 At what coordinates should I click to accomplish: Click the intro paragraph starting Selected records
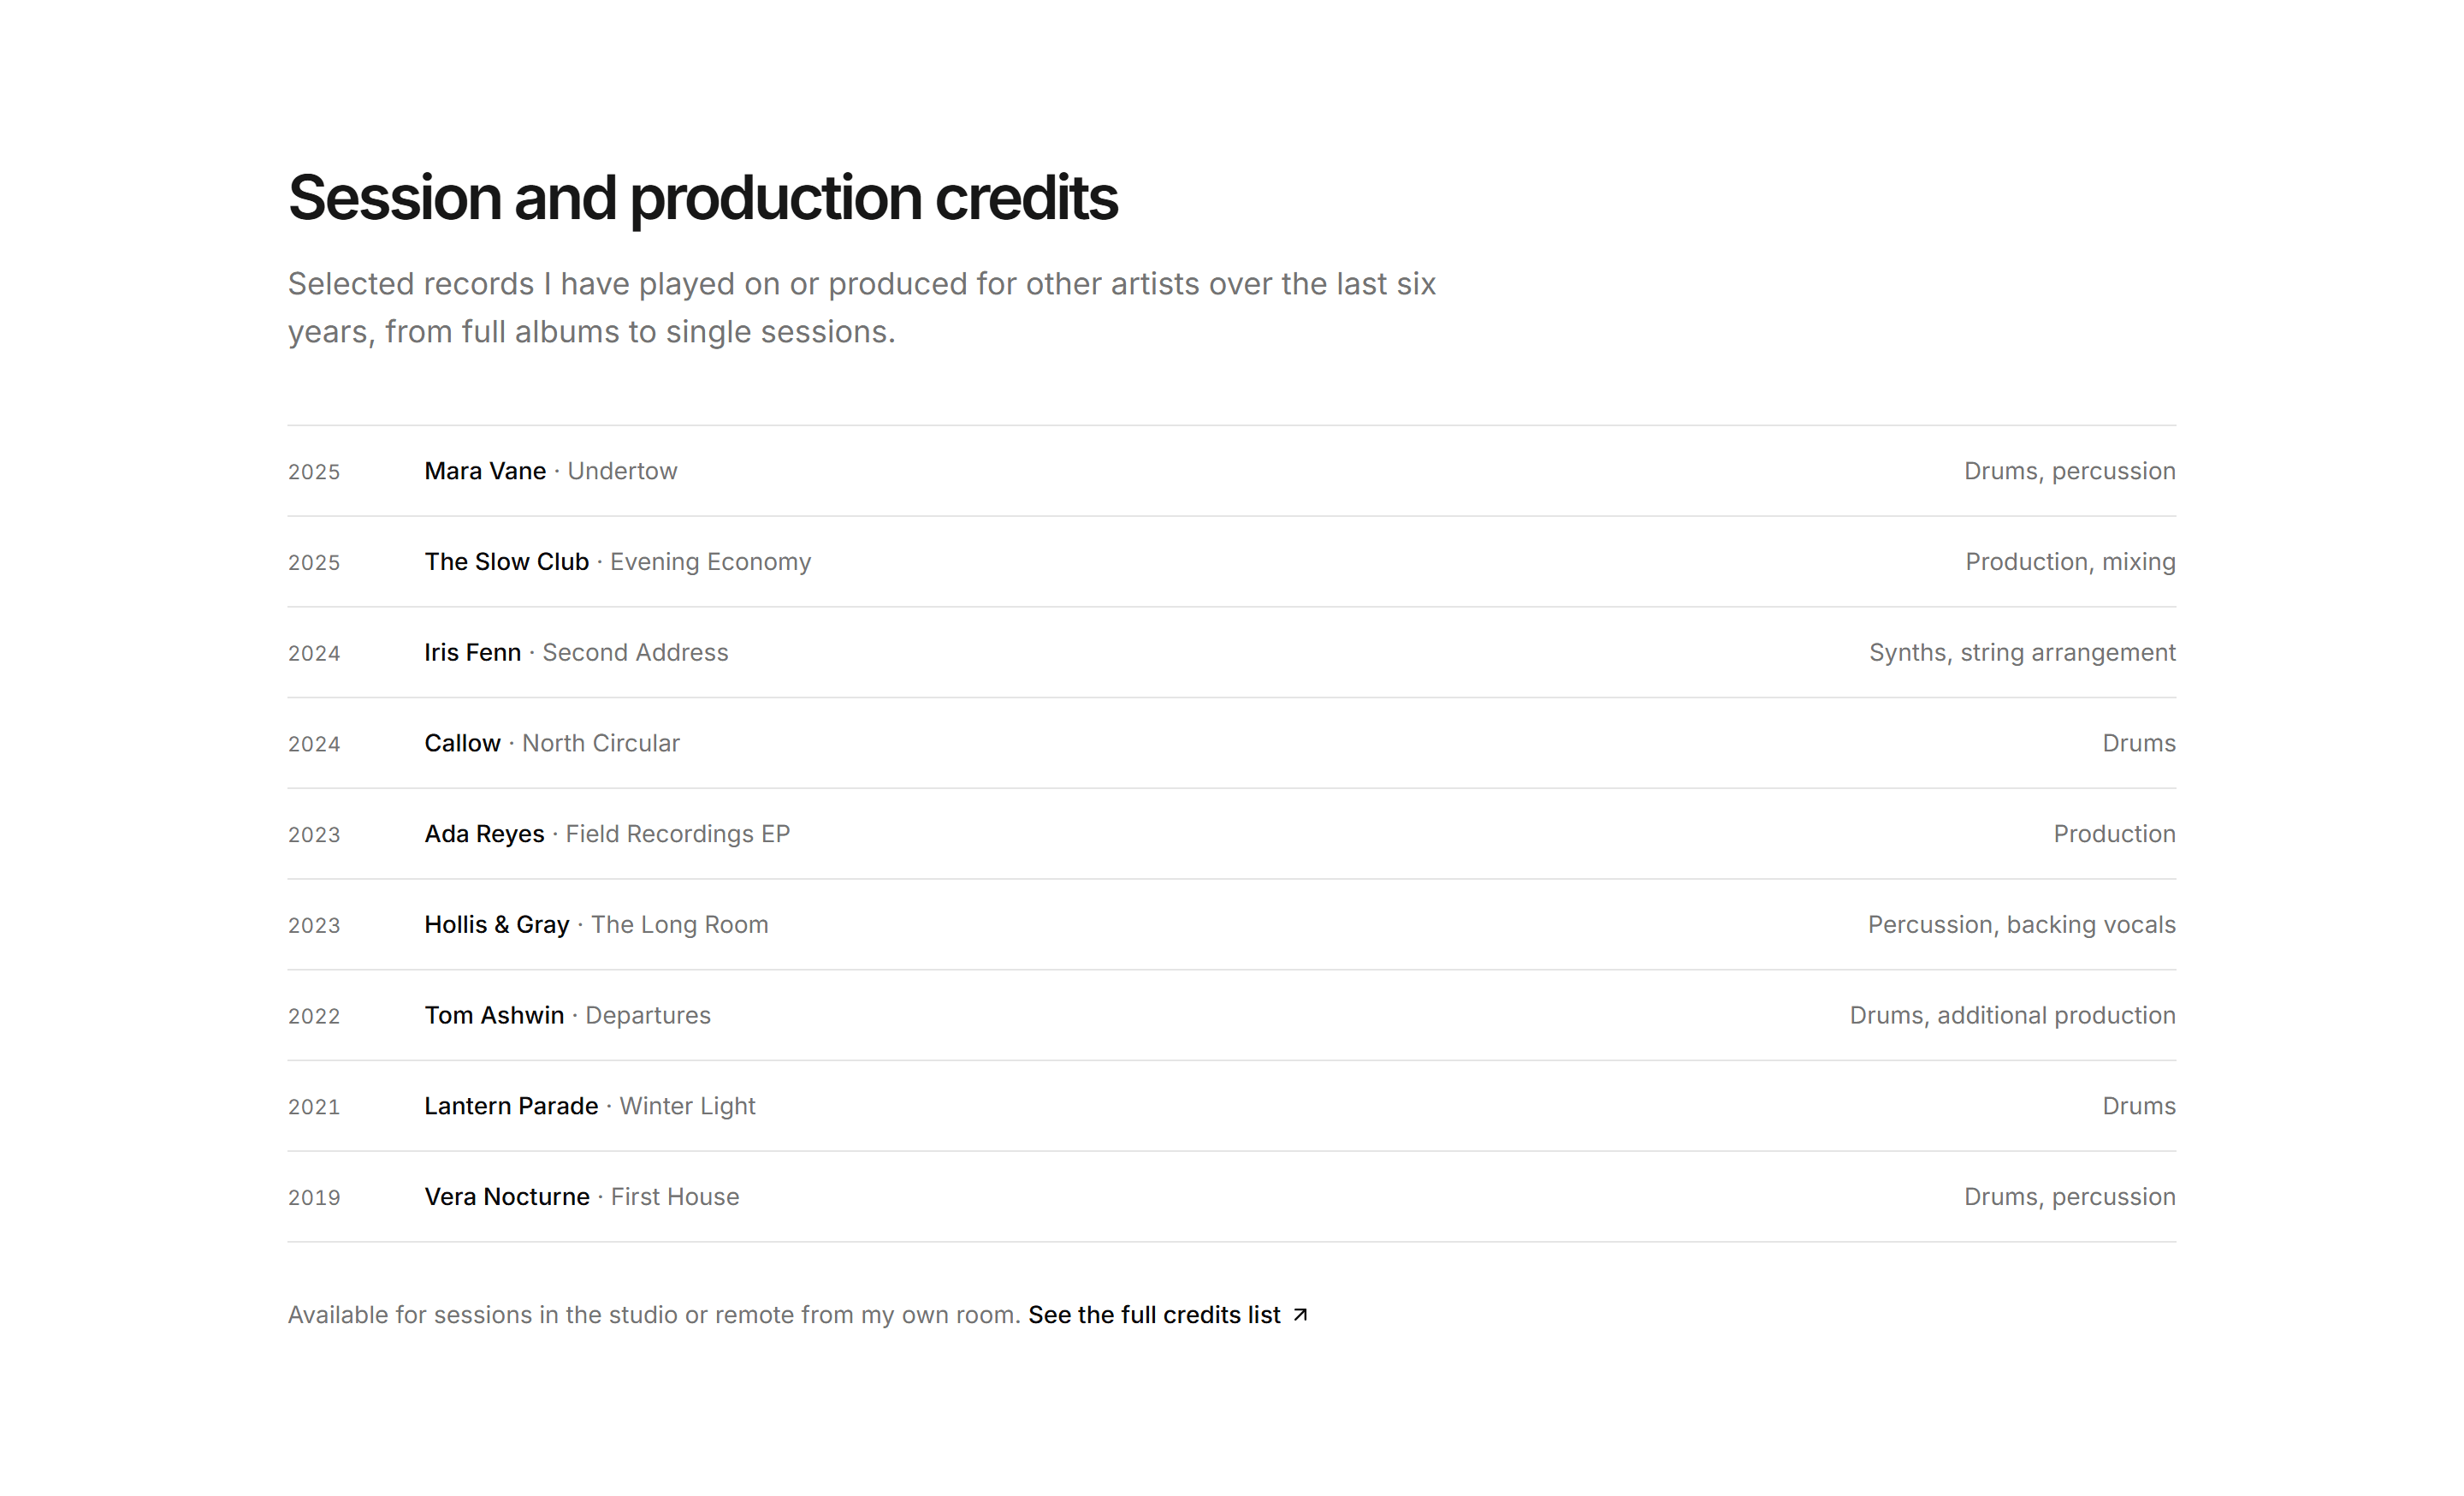pos(862,308)
